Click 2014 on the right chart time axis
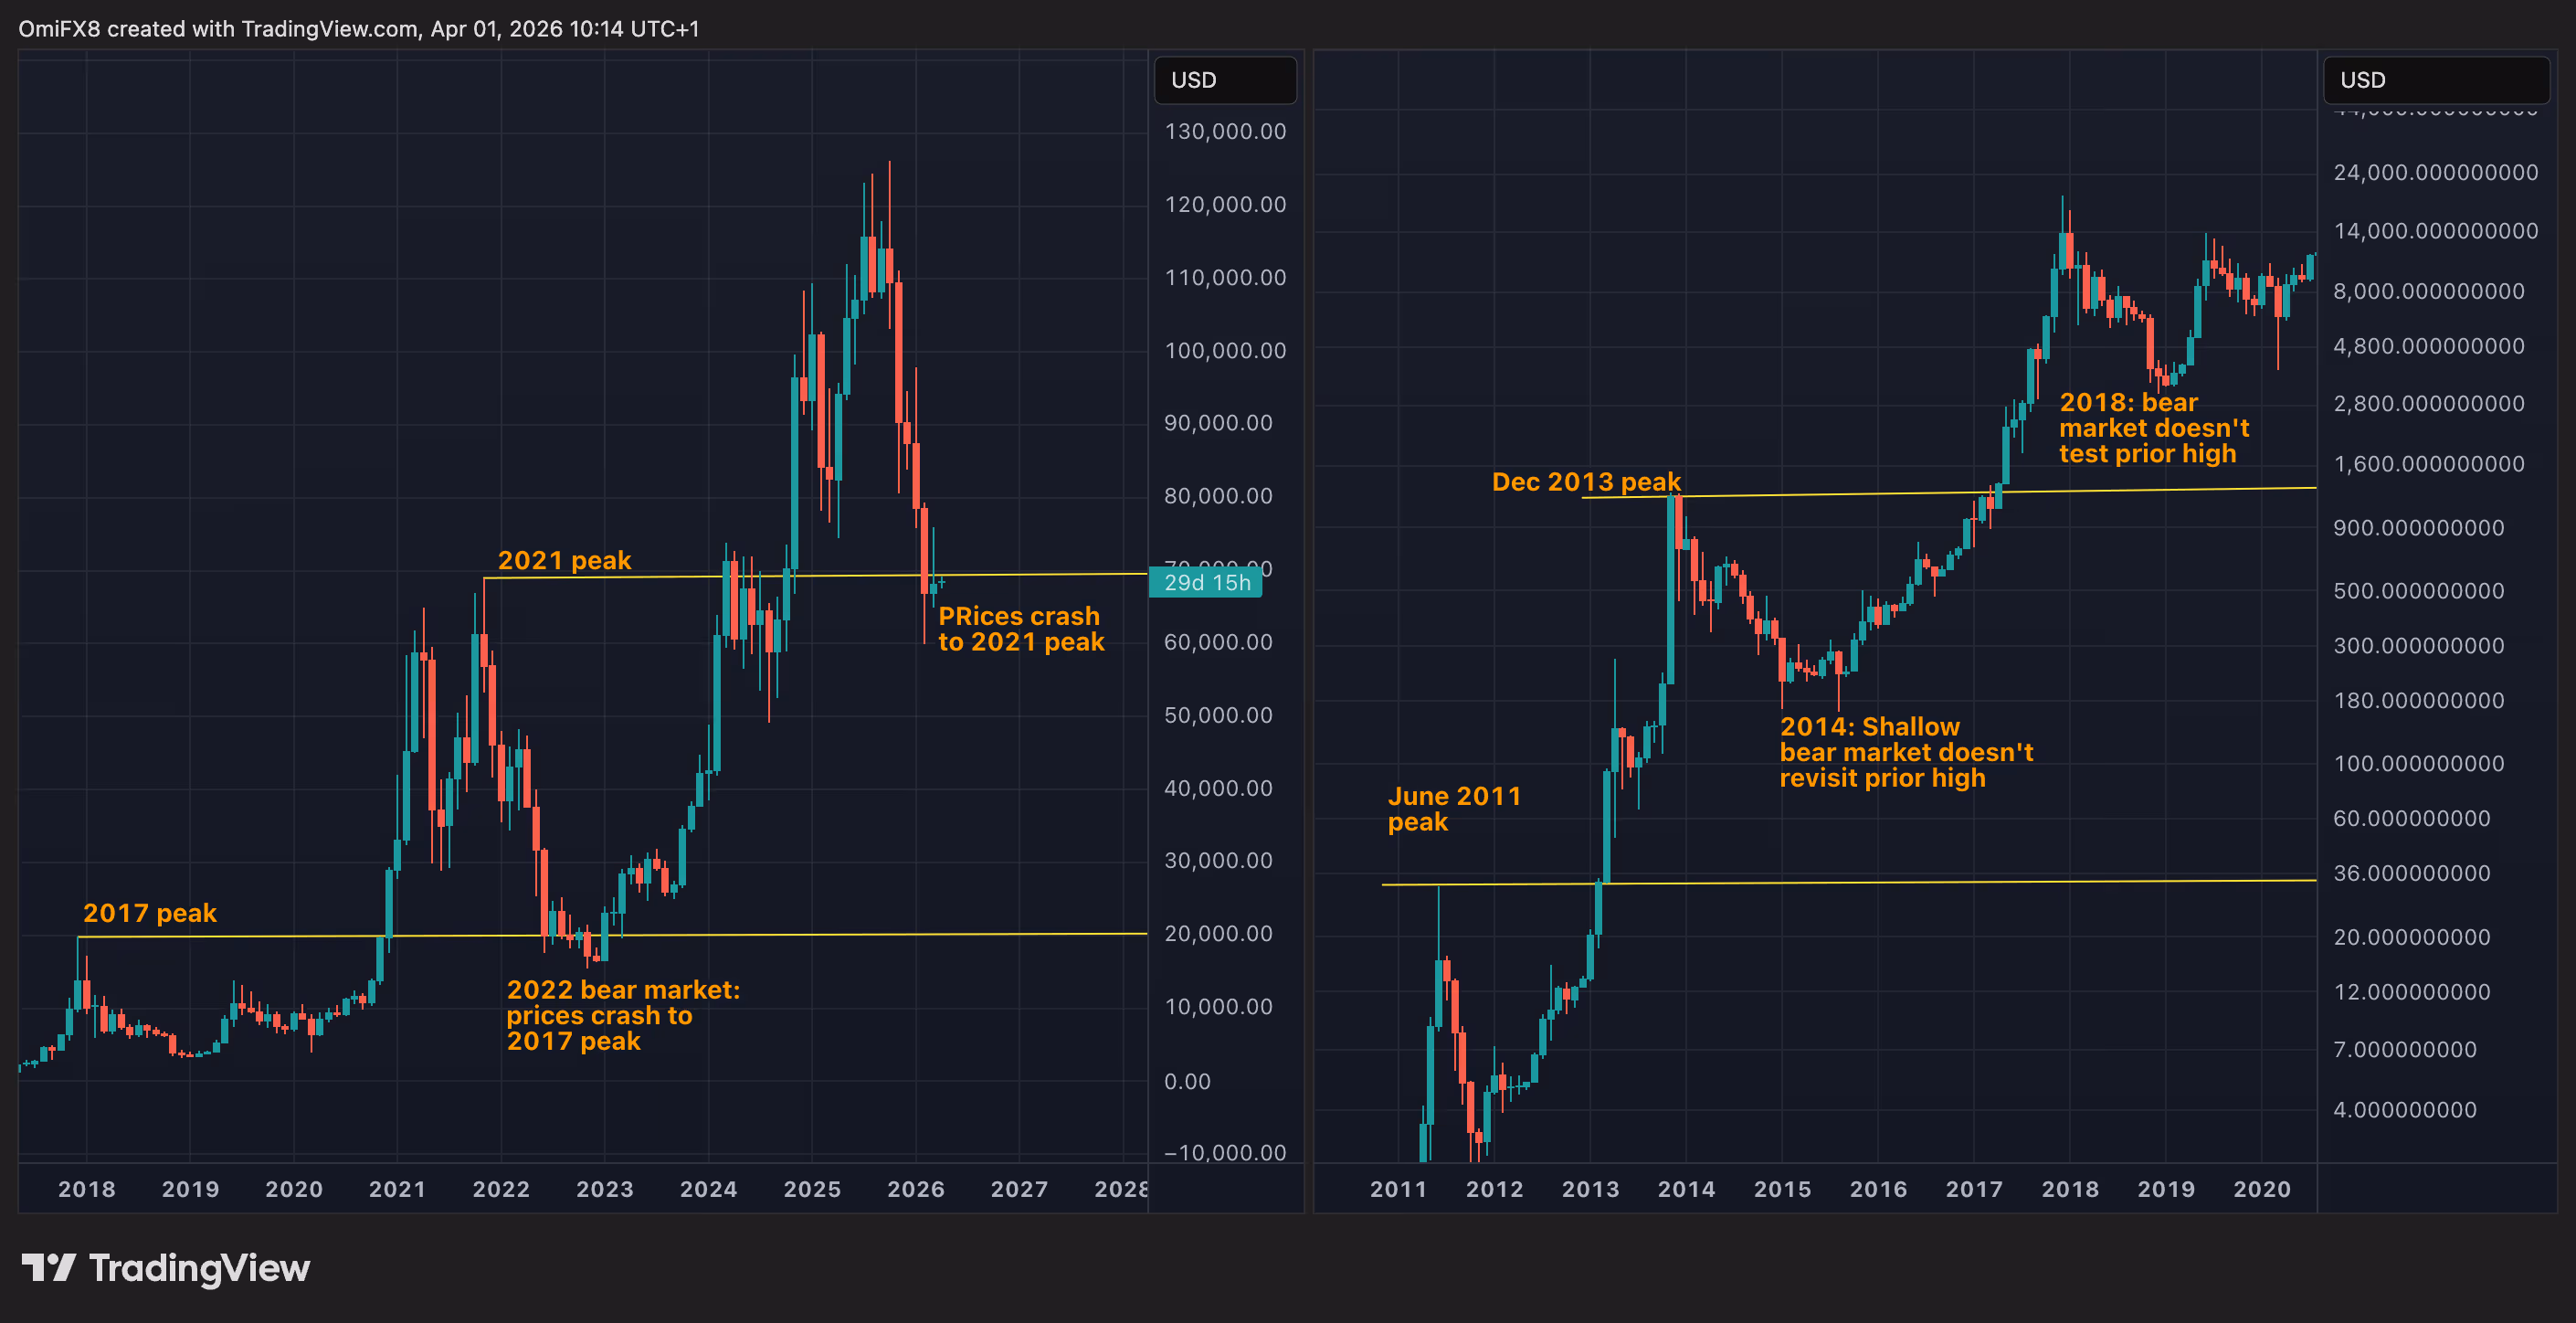 (1686, 1189)
